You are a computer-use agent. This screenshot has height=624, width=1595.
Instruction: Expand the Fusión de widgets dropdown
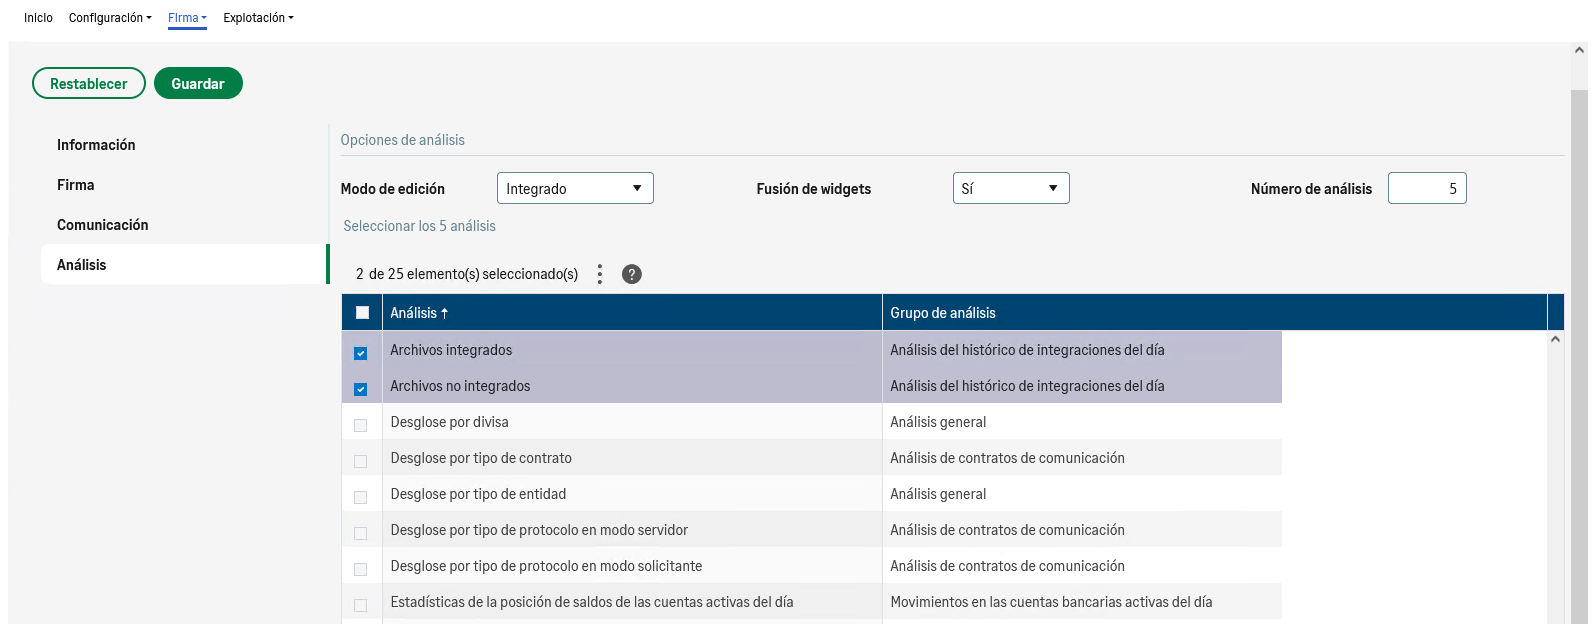1010,188
